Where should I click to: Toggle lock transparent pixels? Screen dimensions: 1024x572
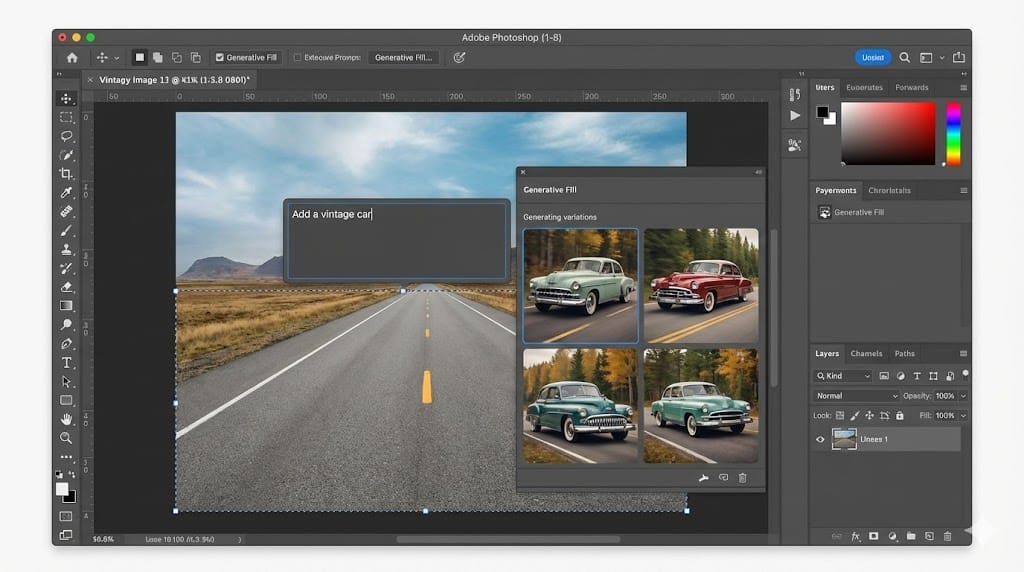pos(840,415)
